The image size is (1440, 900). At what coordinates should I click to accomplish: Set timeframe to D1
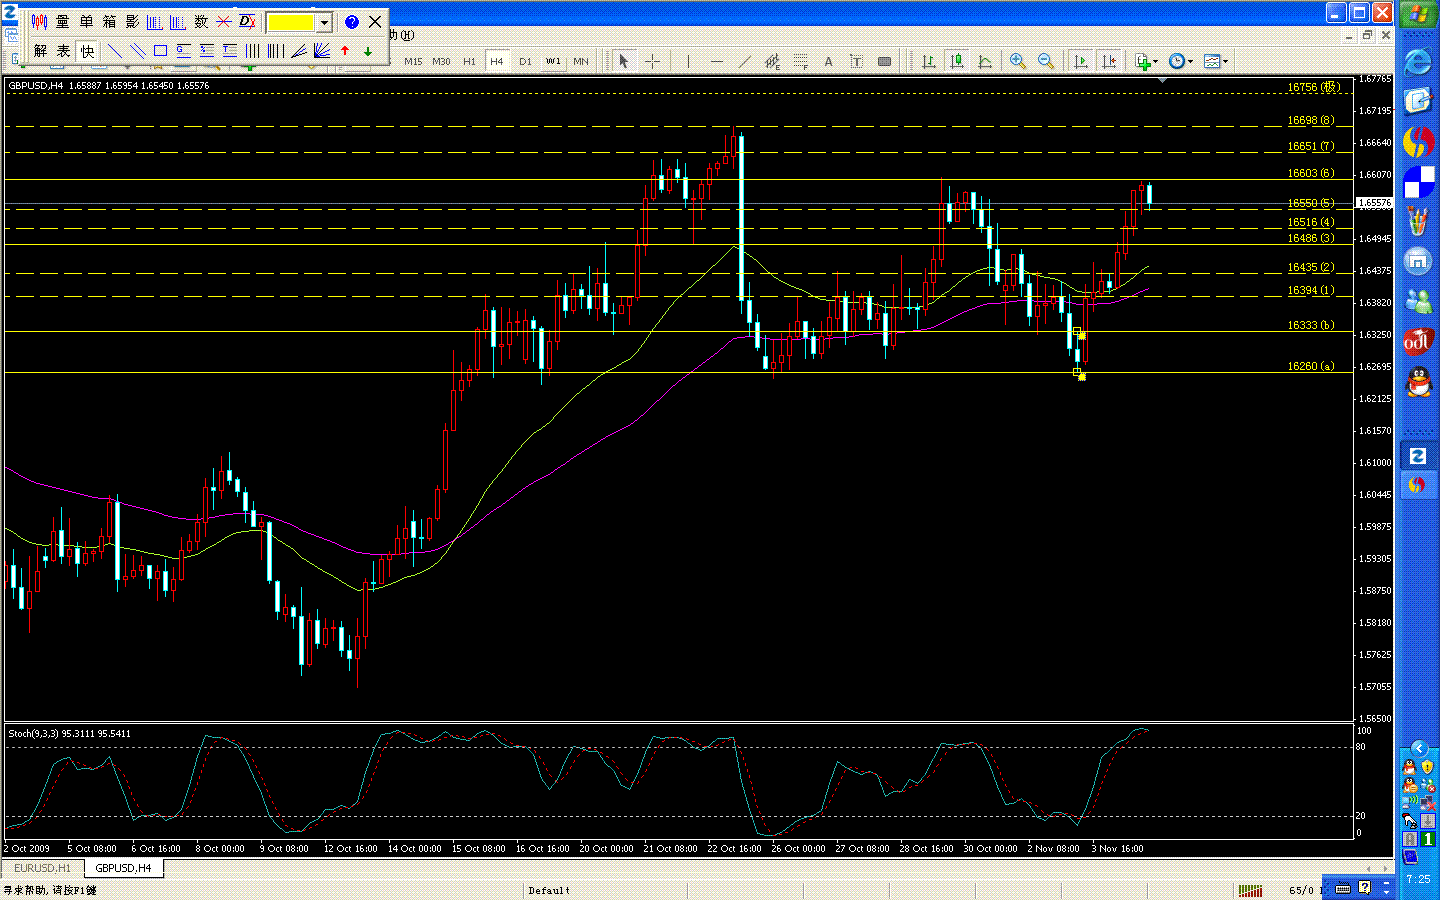click(x=525, y=61)
